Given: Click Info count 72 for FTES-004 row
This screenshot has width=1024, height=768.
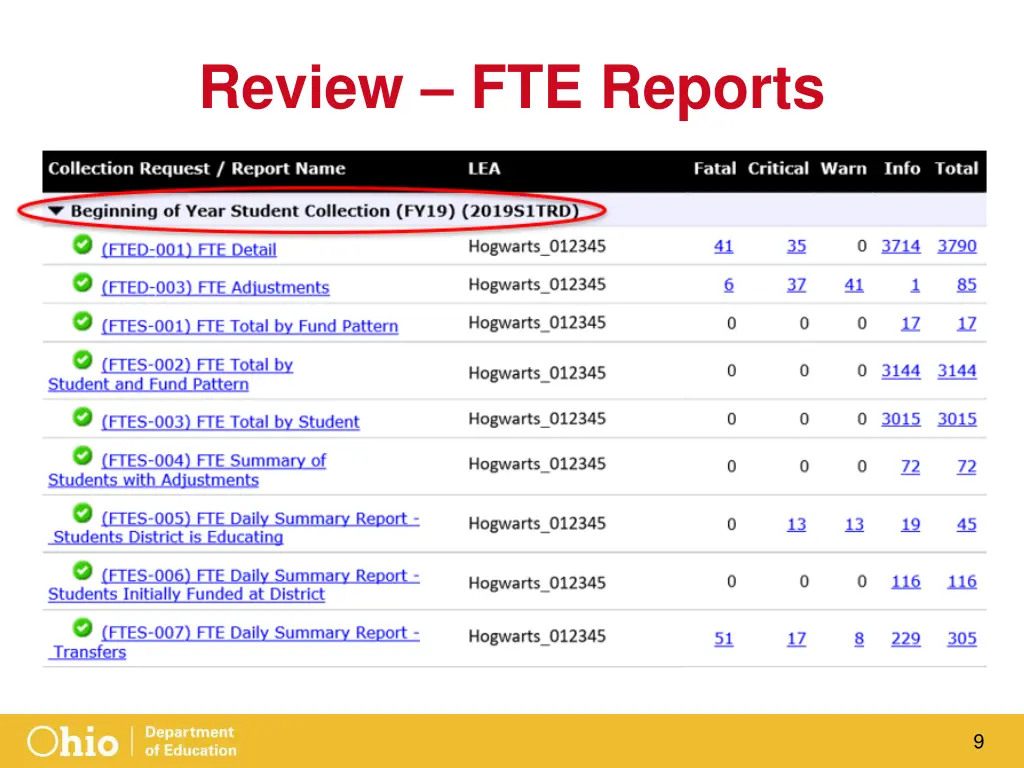Looking at the screenshot, I should [x=911, y=466].
